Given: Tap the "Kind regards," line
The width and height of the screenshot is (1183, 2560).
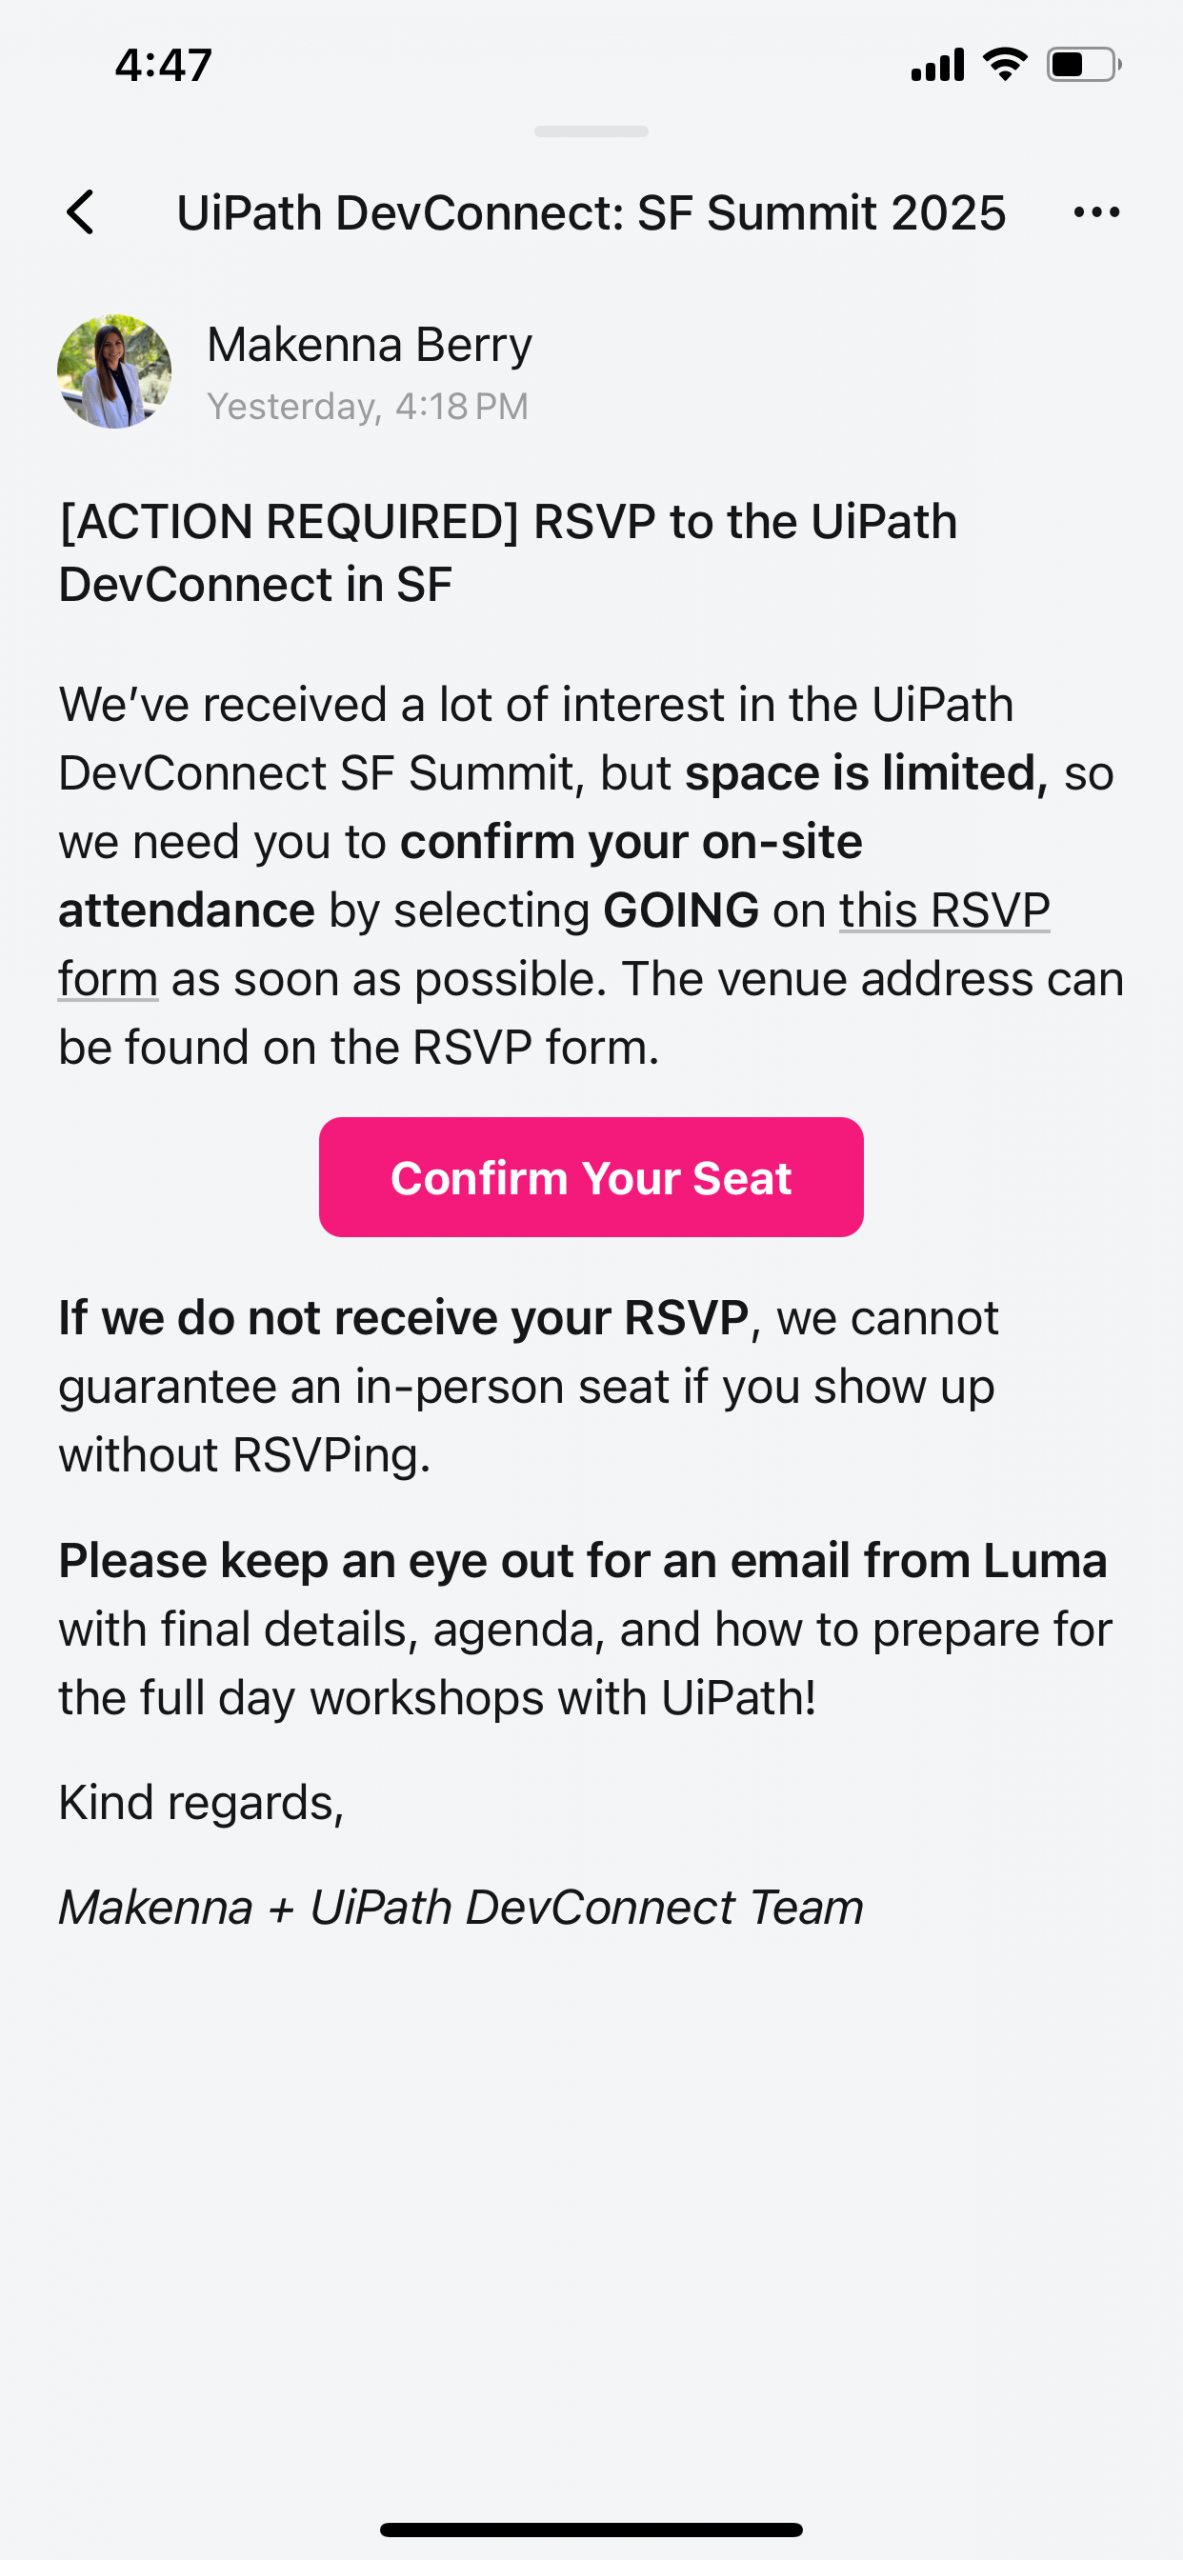Looking at the screenshot, I should pos(201,1803).
